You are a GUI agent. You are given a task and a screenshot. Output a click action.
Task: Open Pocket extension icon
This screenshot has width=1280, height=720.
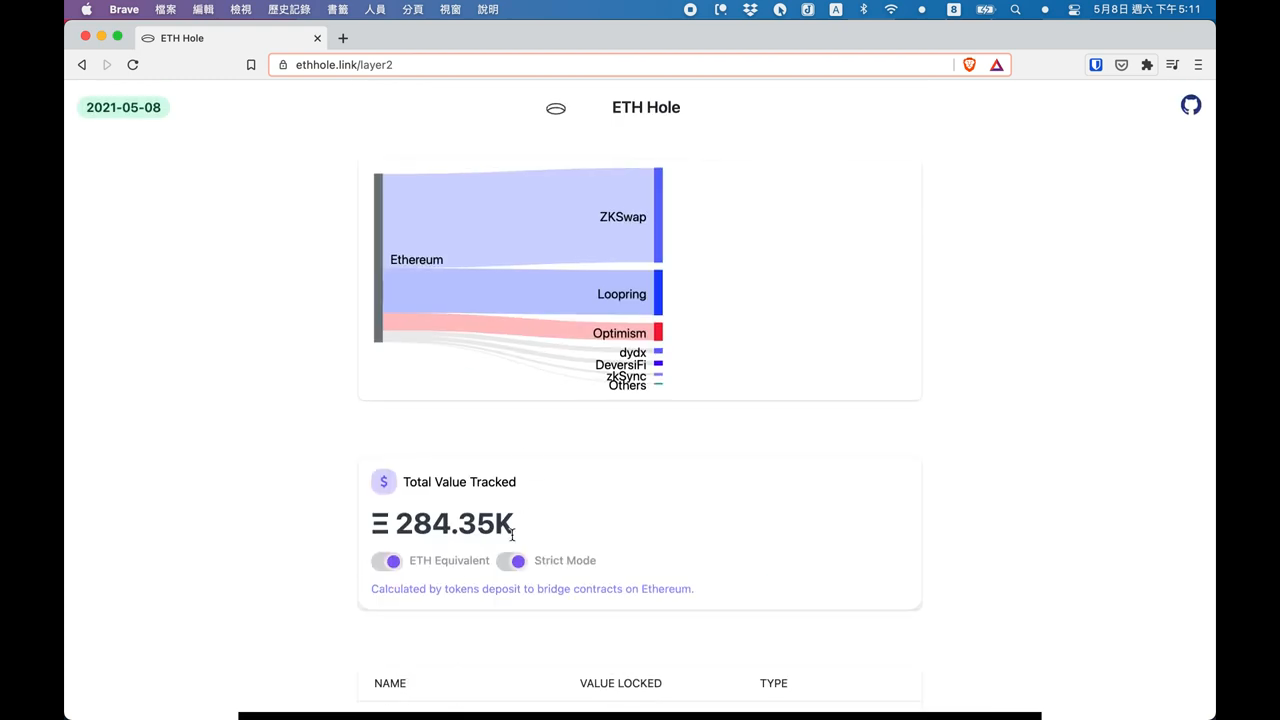(x=1121, y=65)
